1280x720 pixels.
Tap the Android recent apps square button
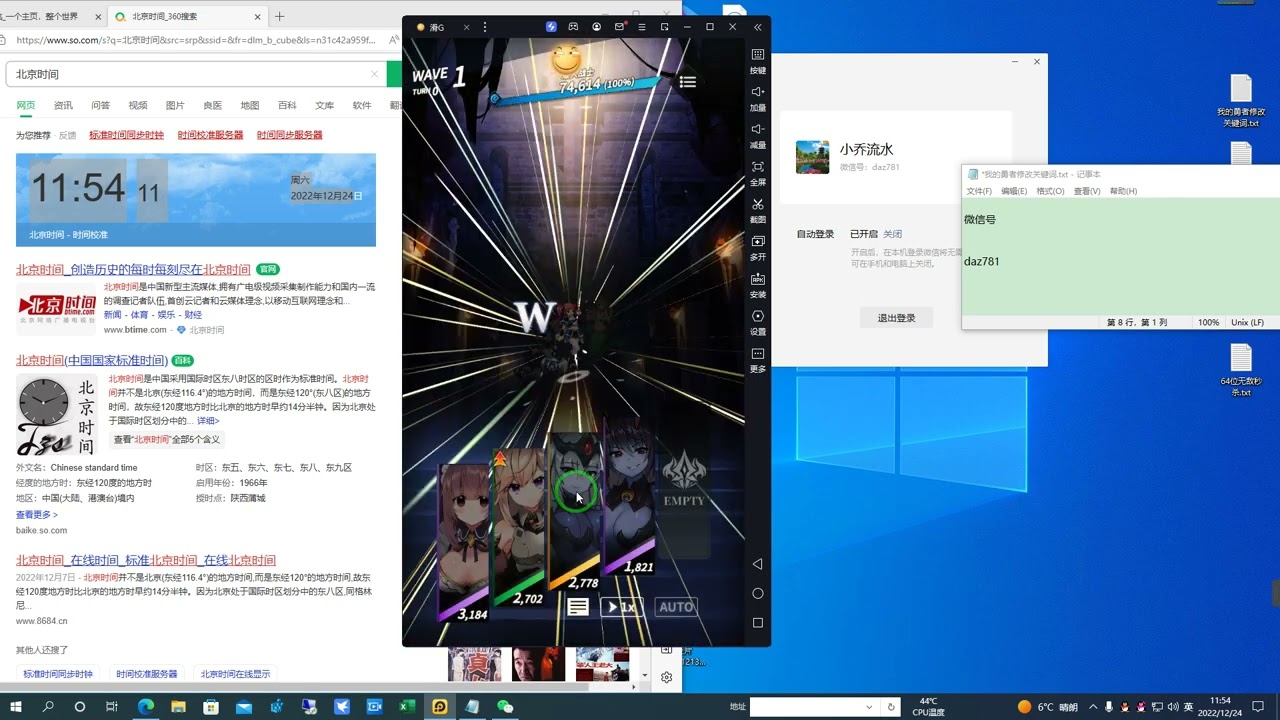tap(757, 622)
